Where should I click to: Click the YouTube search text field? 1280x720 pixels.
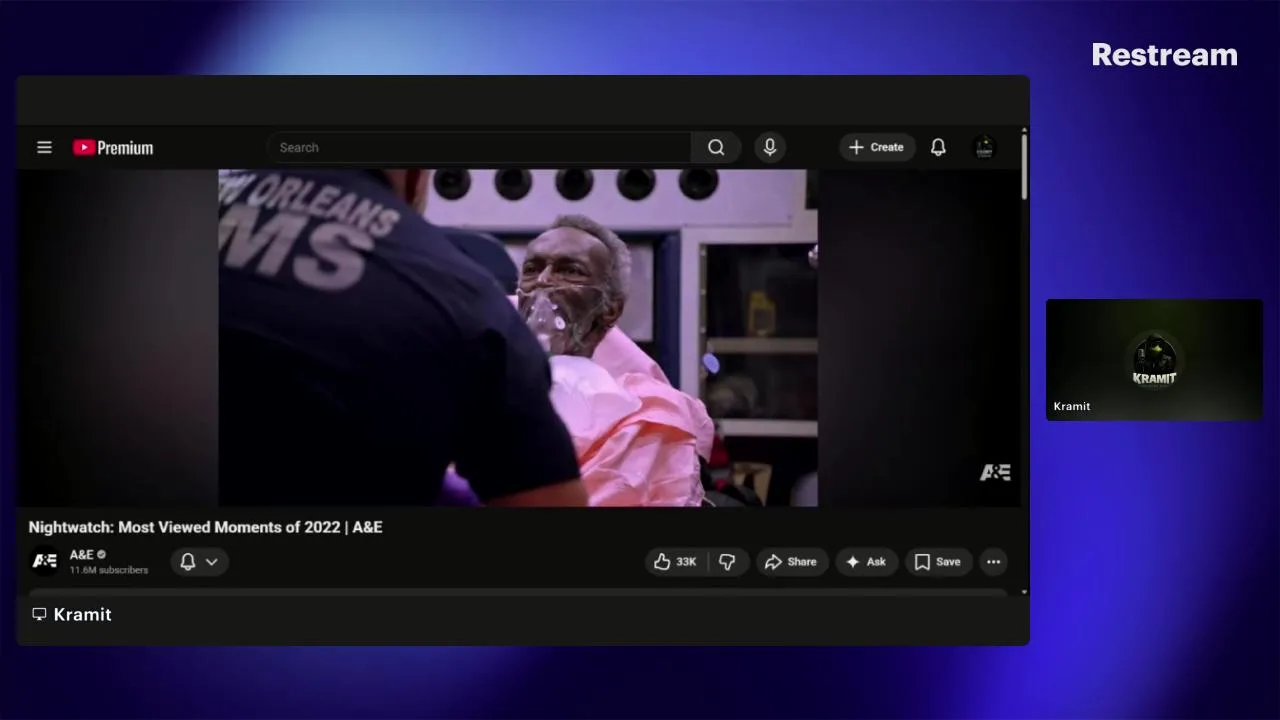[x=479, y=147]
